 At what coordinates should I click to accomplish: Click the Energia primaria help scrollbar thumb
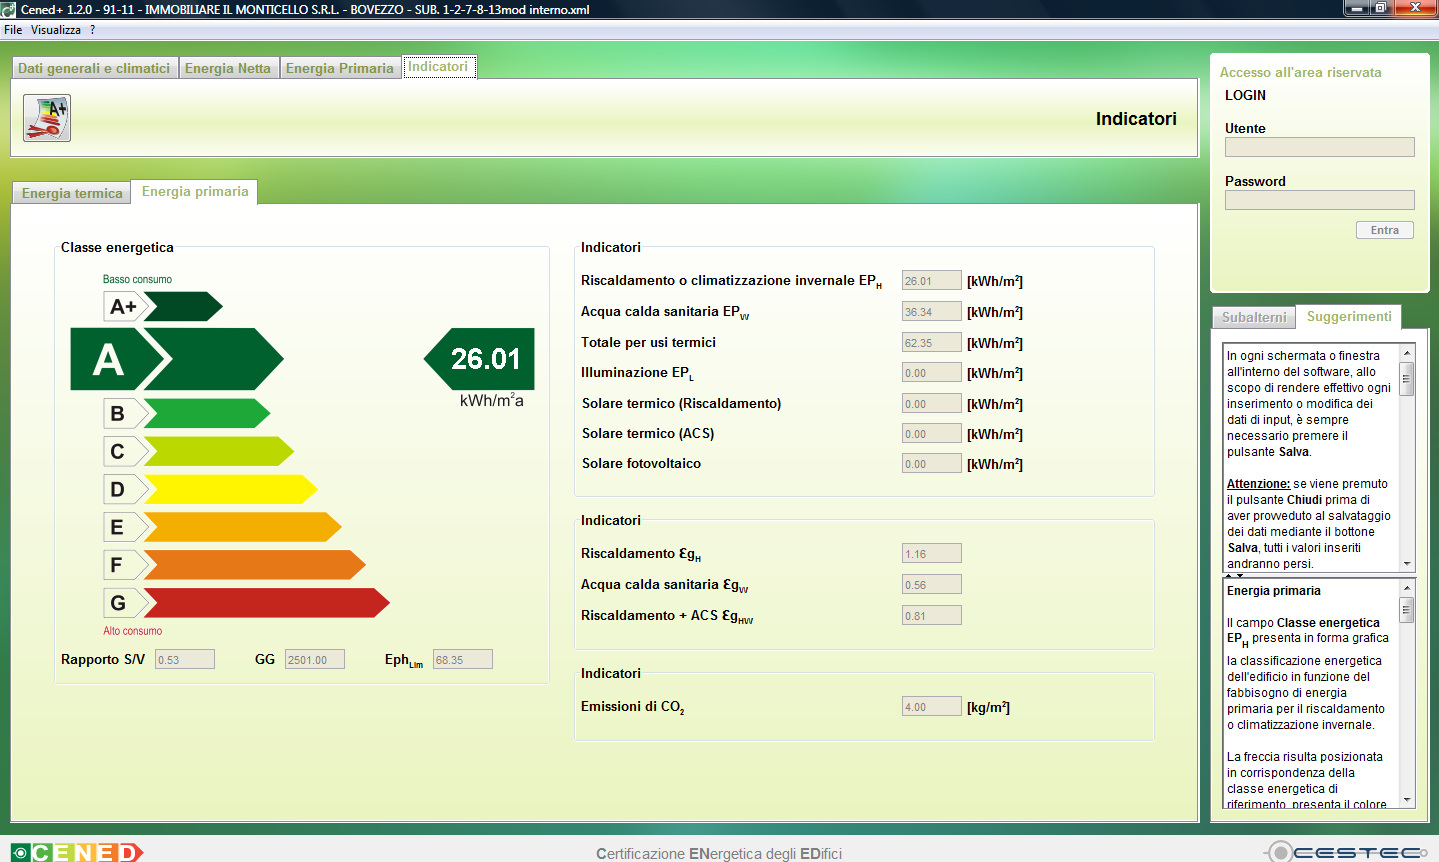[x=1407, y=610]
